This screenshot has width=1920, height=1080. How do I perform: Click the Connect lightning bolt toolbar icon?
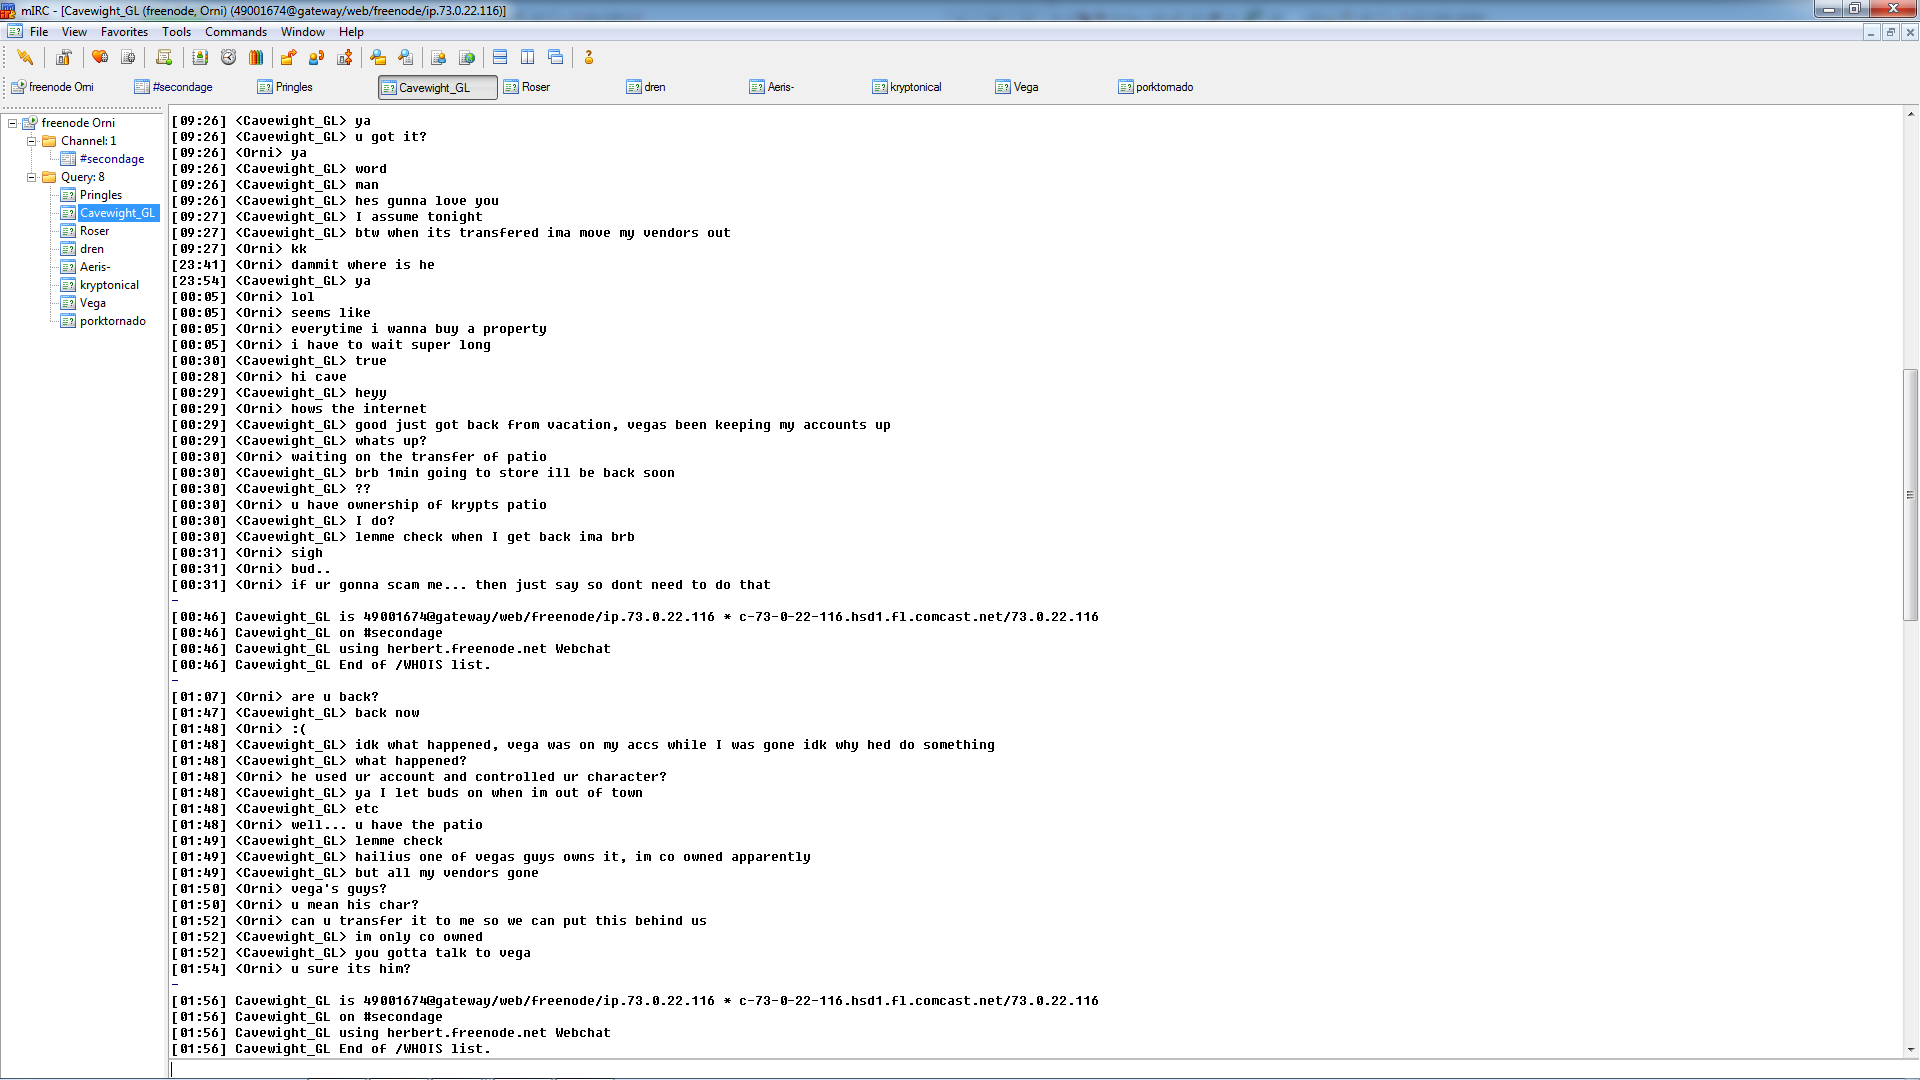point(25,57)
